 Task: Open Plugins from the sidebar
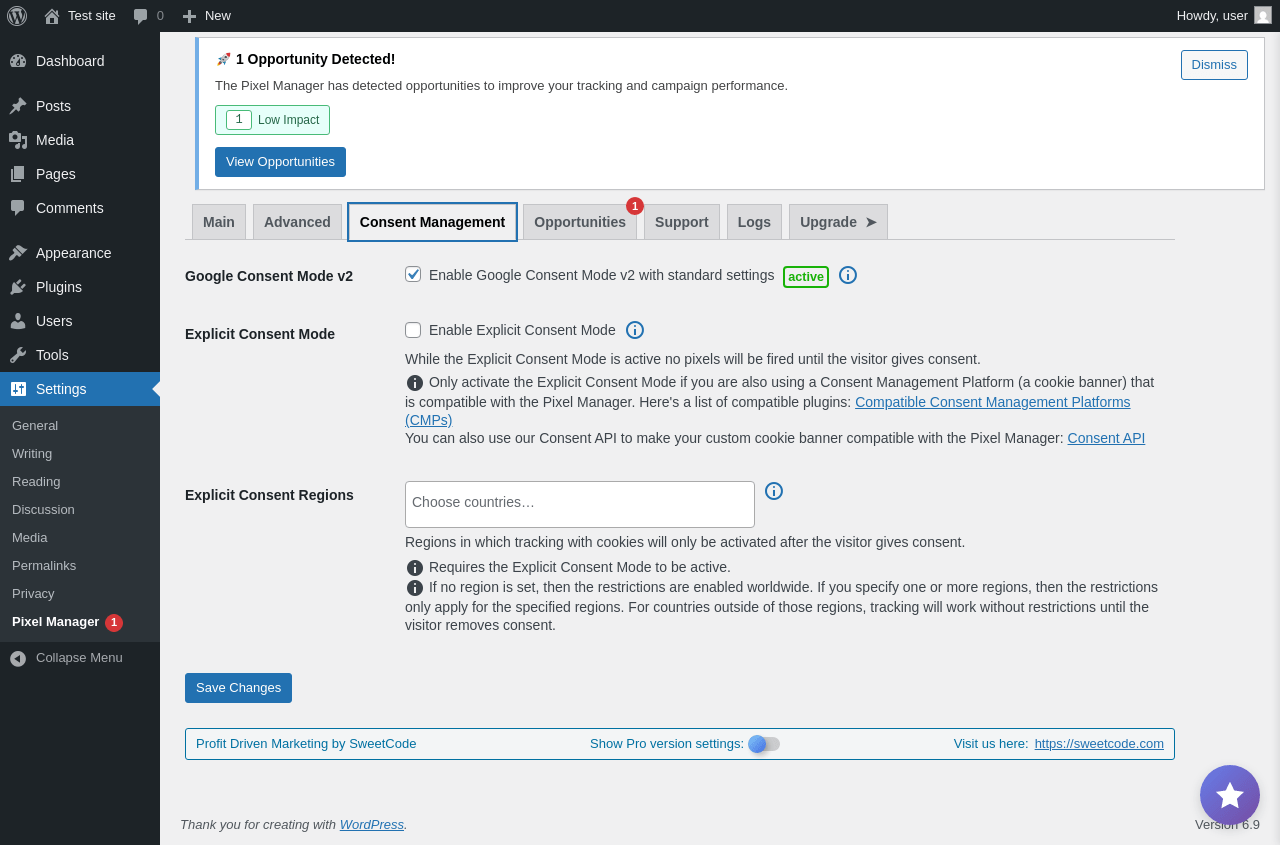59,287
